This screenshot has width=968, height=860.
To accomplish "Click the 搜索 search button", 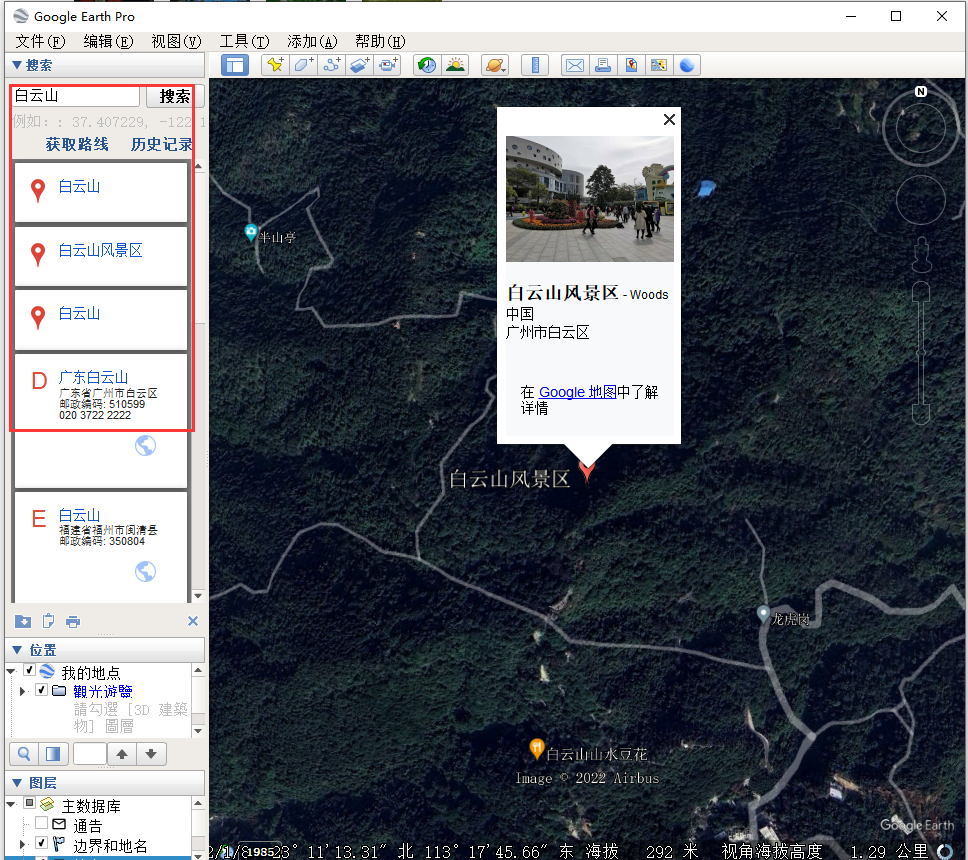I will point(175,96).
